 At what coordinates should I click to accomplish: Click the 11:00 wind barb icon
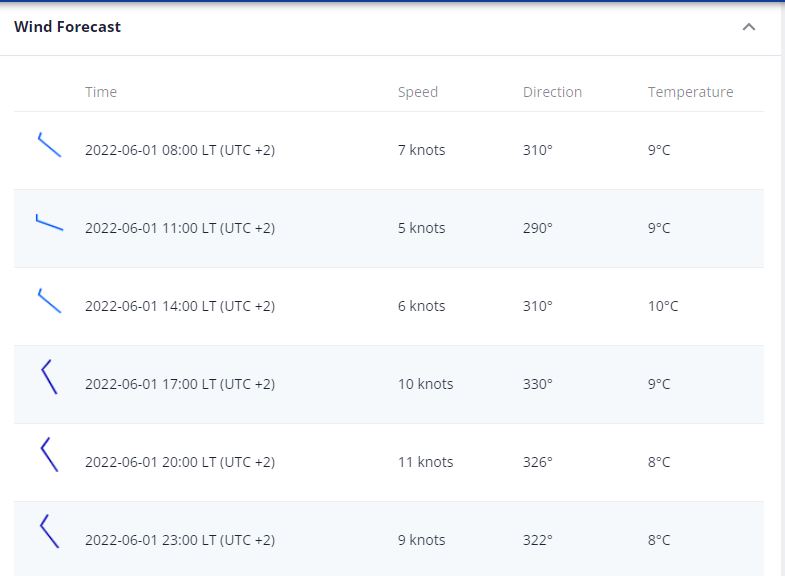point(49,223)
